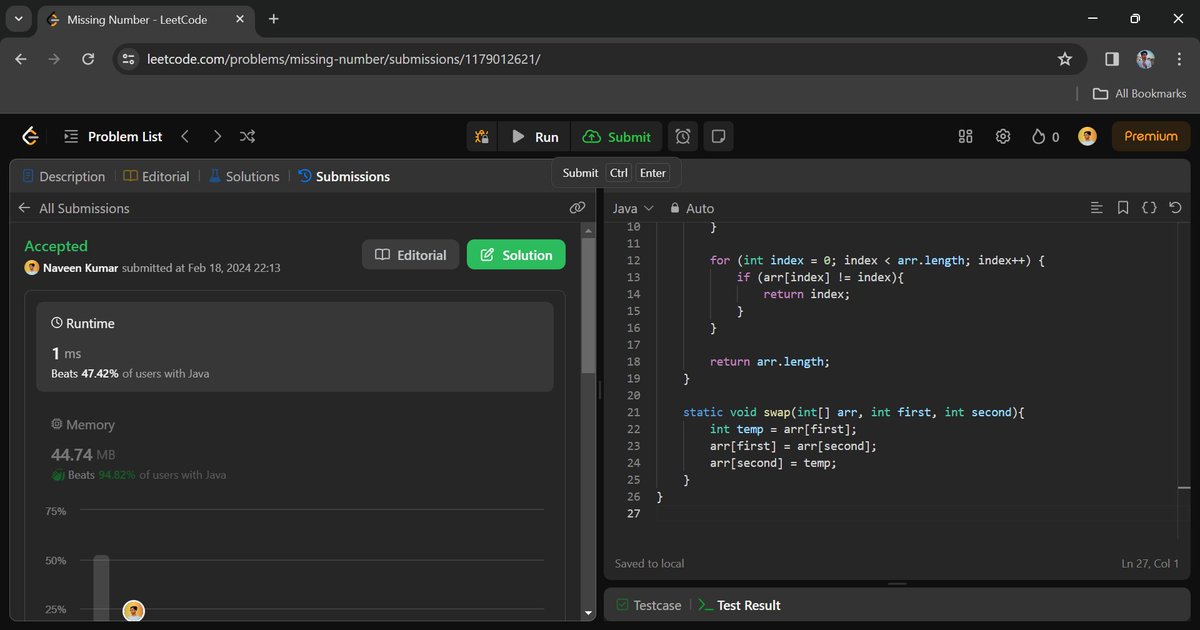Click the streak fire counter
The width and height of the screenshot is (1200, 630).
tap(1045, 137)
